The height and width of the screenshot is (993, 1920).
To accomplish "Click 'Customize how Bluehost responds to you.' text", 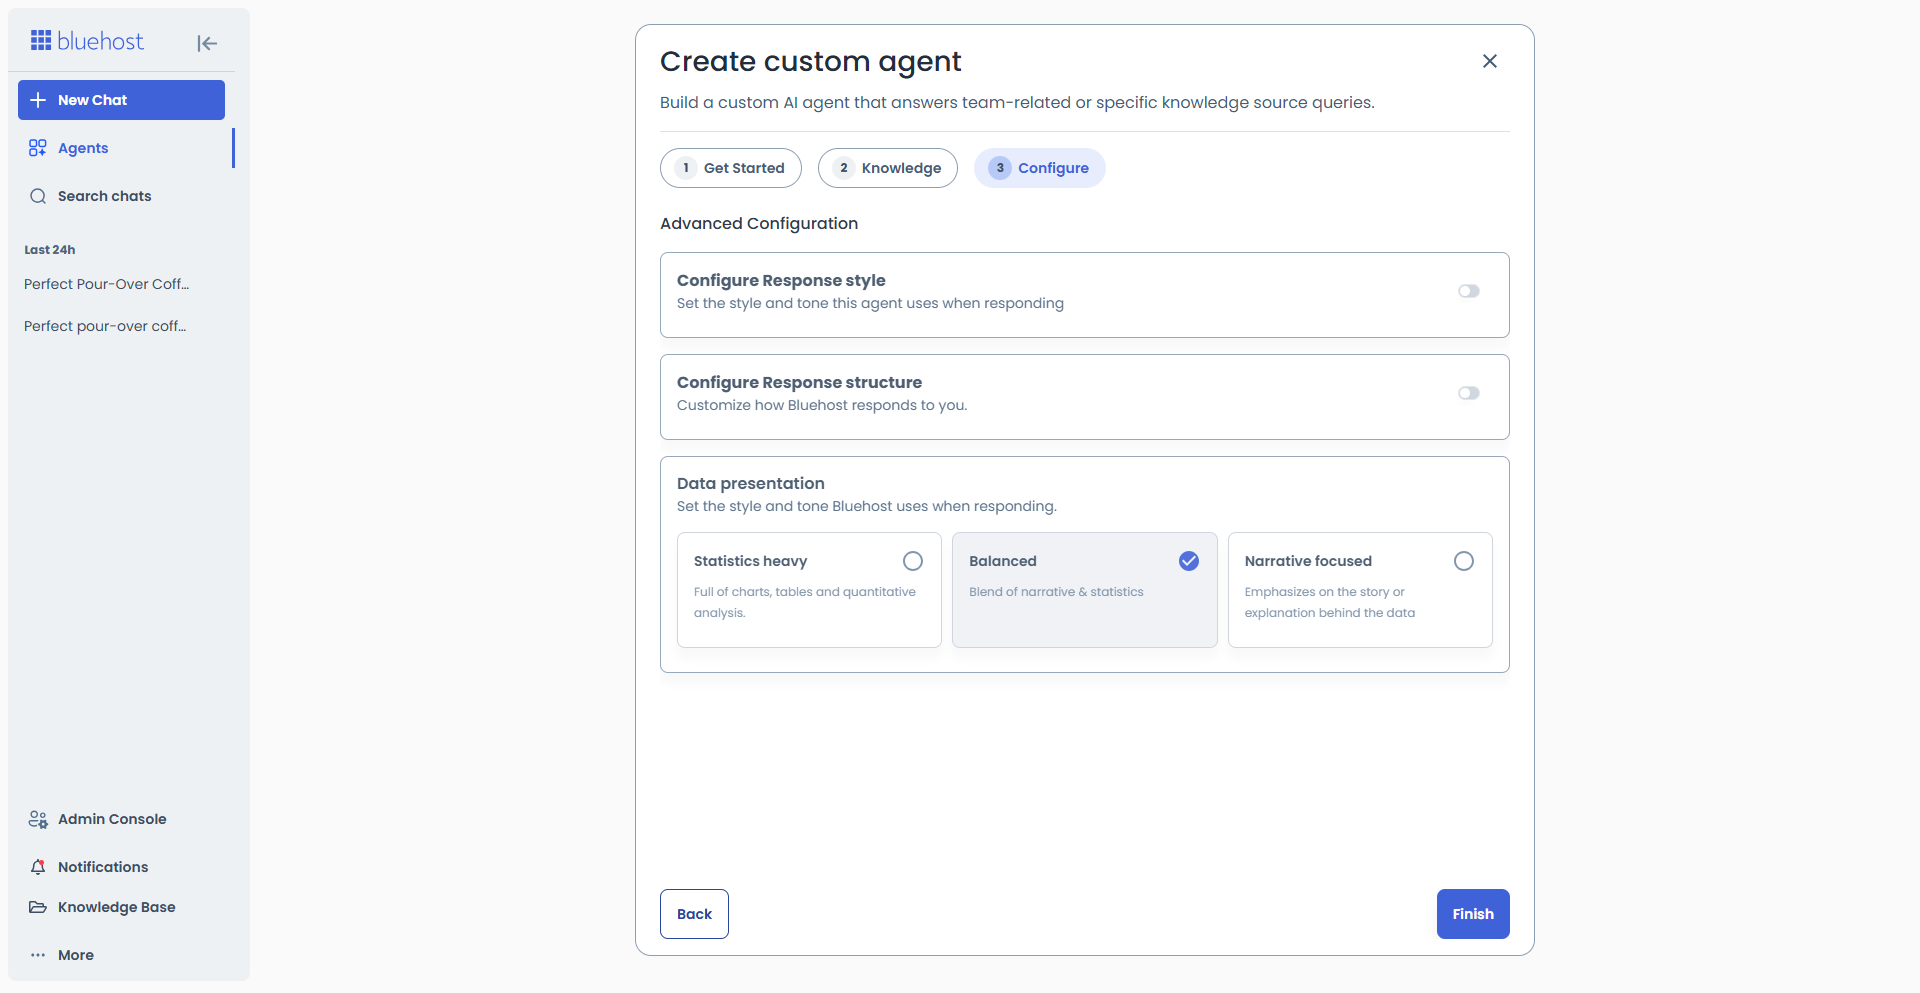I will pyautogui.click(x=822, y=405).
